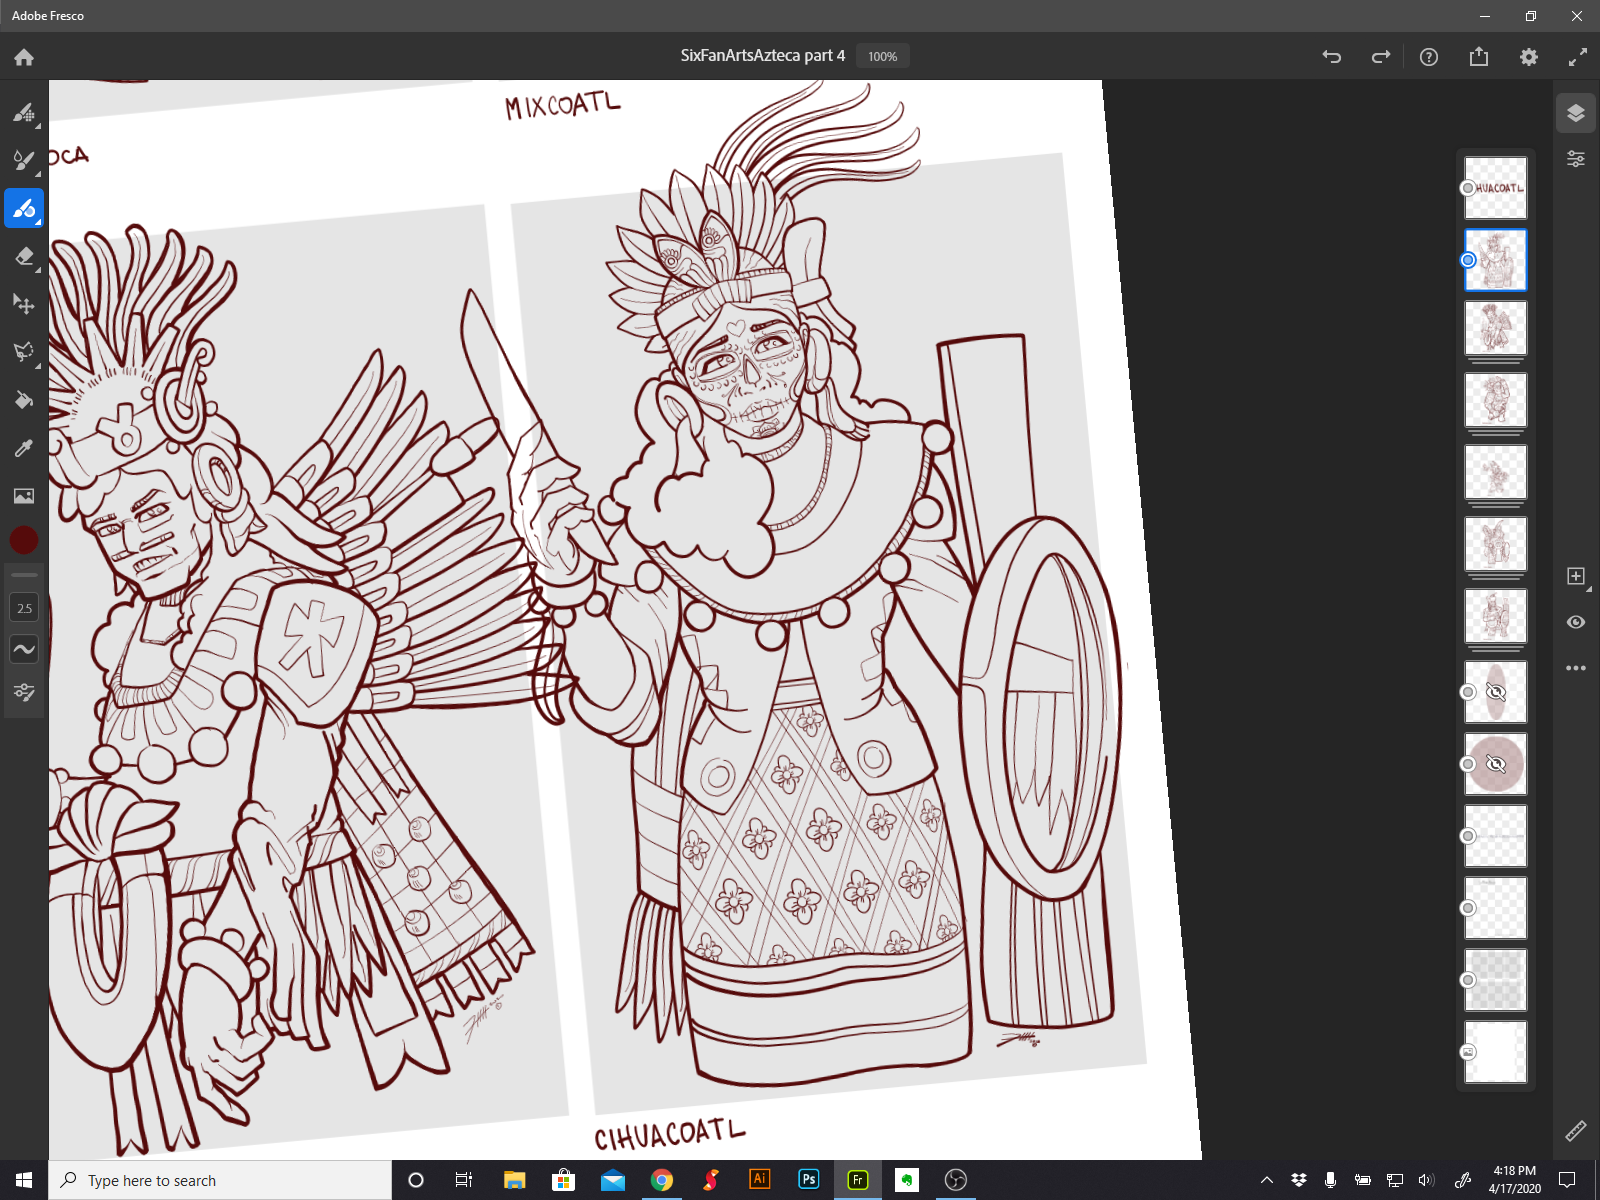Select the gray panels layer thumbnail
This screenshot has width=1600, height=1200.
coord(1496,980)
